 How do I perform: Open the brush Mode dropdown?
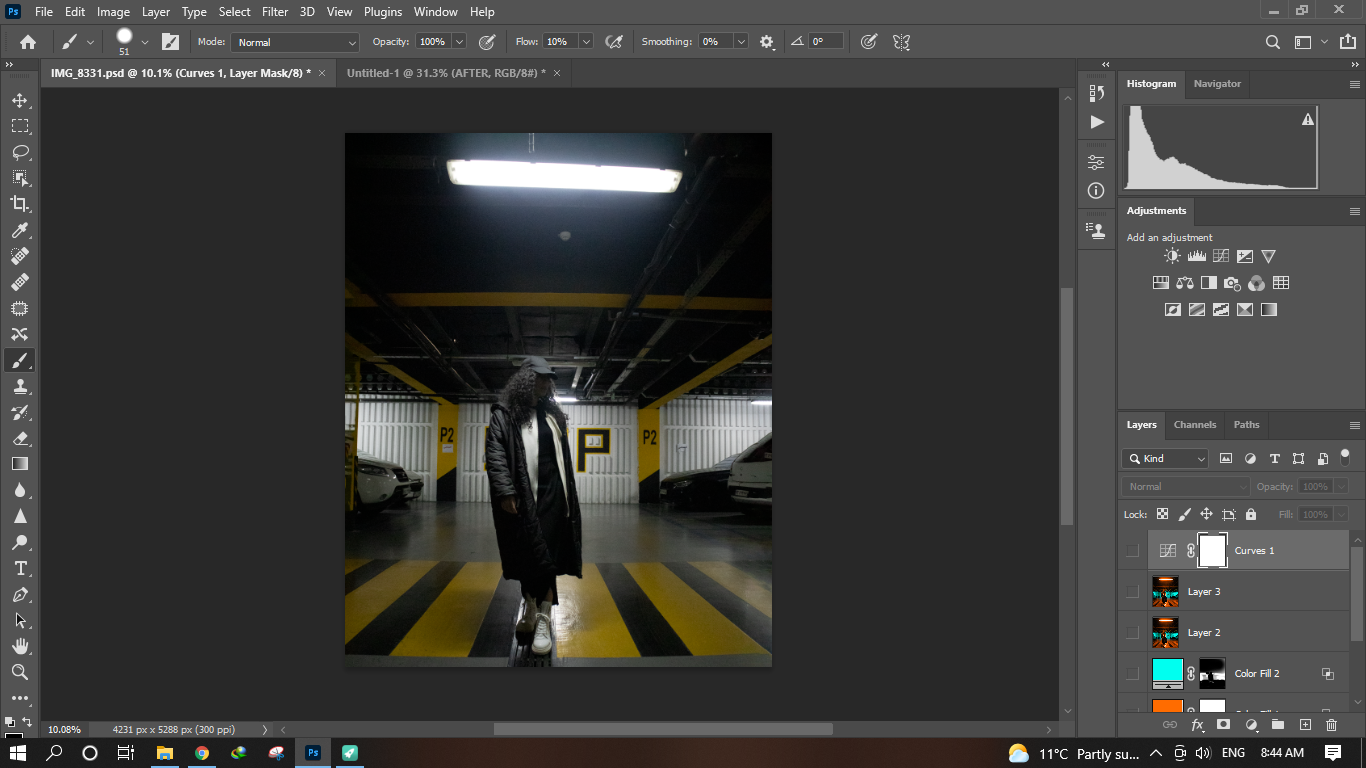point(295,42)
